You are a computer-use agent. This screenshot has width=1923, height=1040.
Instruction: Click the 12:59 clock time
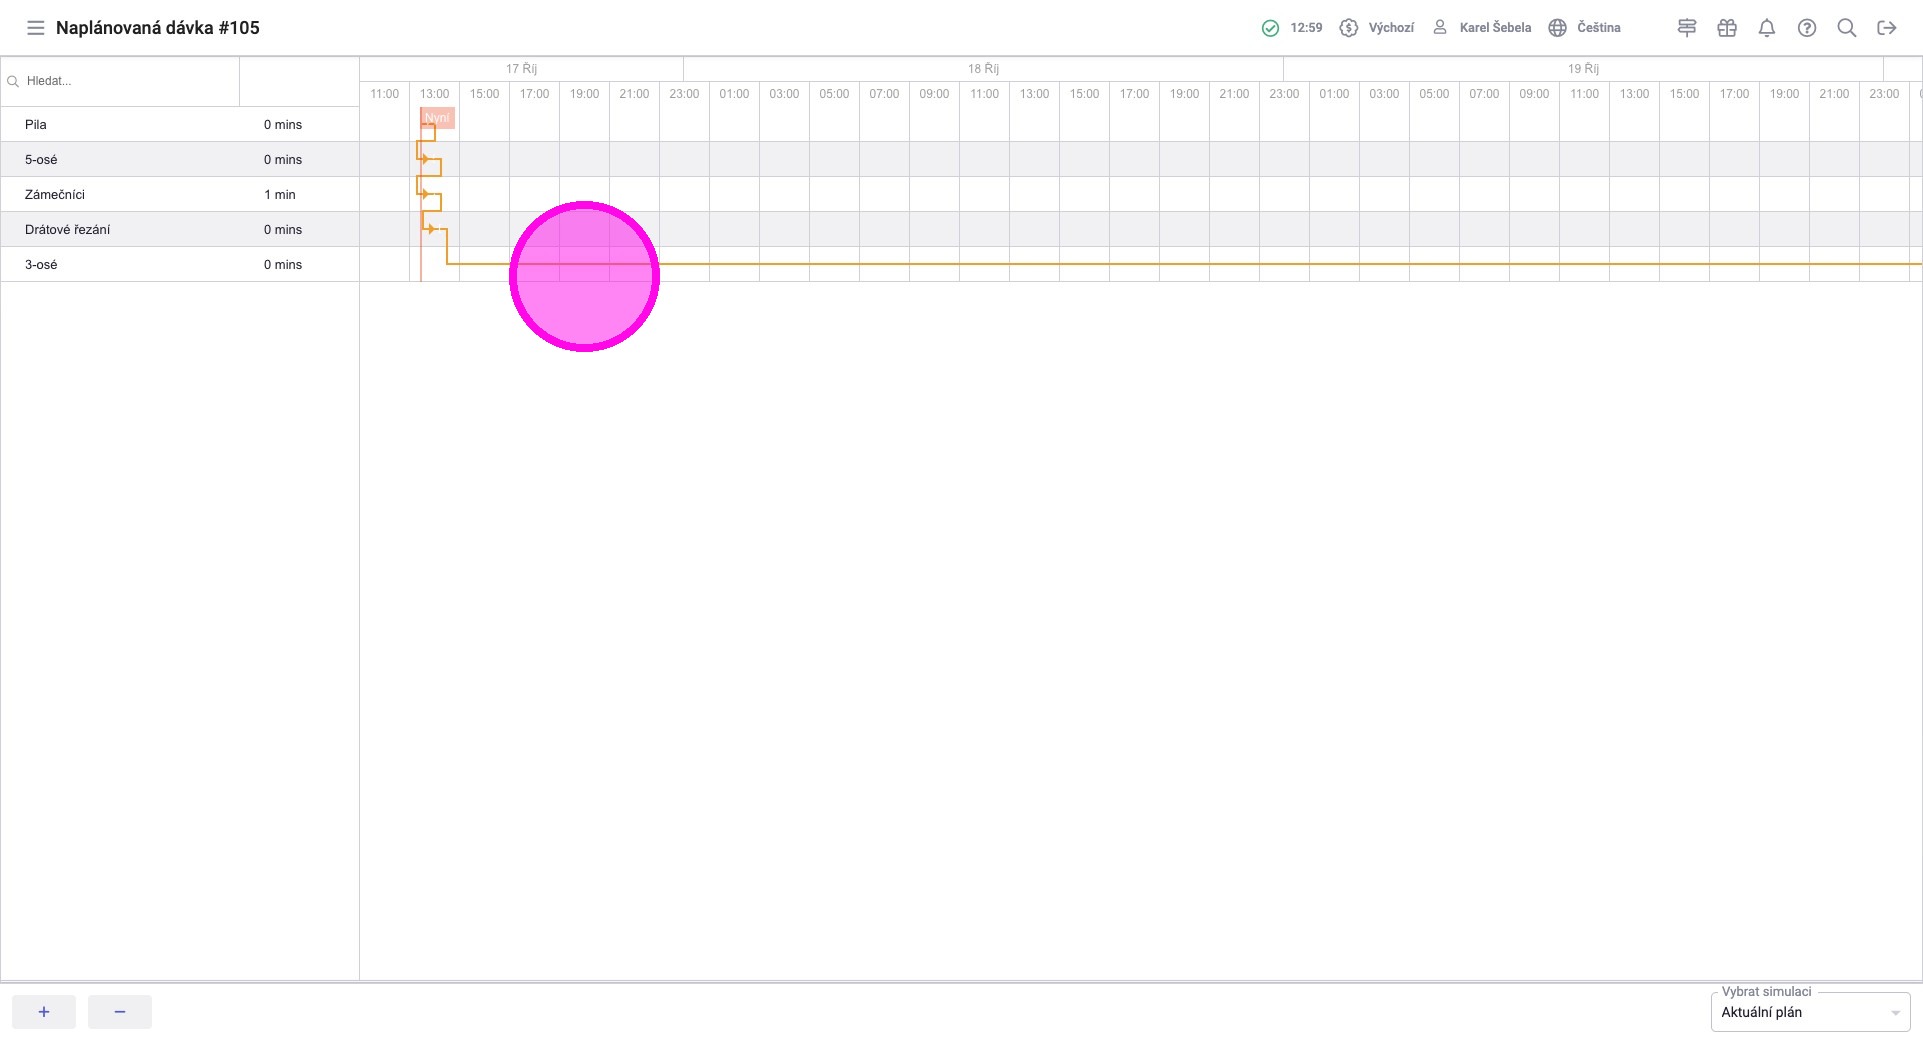point(1306,28)
